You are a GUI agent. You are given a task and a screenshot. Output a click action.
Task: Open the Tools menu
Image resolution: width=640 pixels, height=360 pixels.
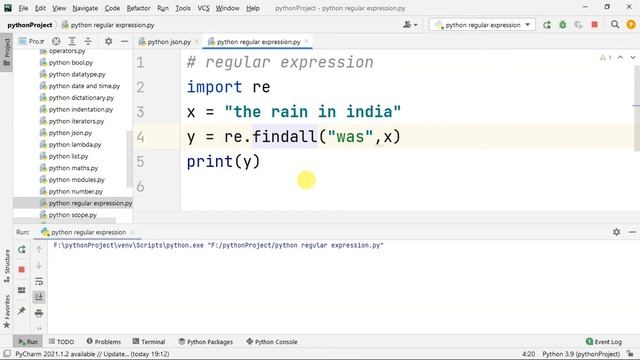tap(183, 8)
